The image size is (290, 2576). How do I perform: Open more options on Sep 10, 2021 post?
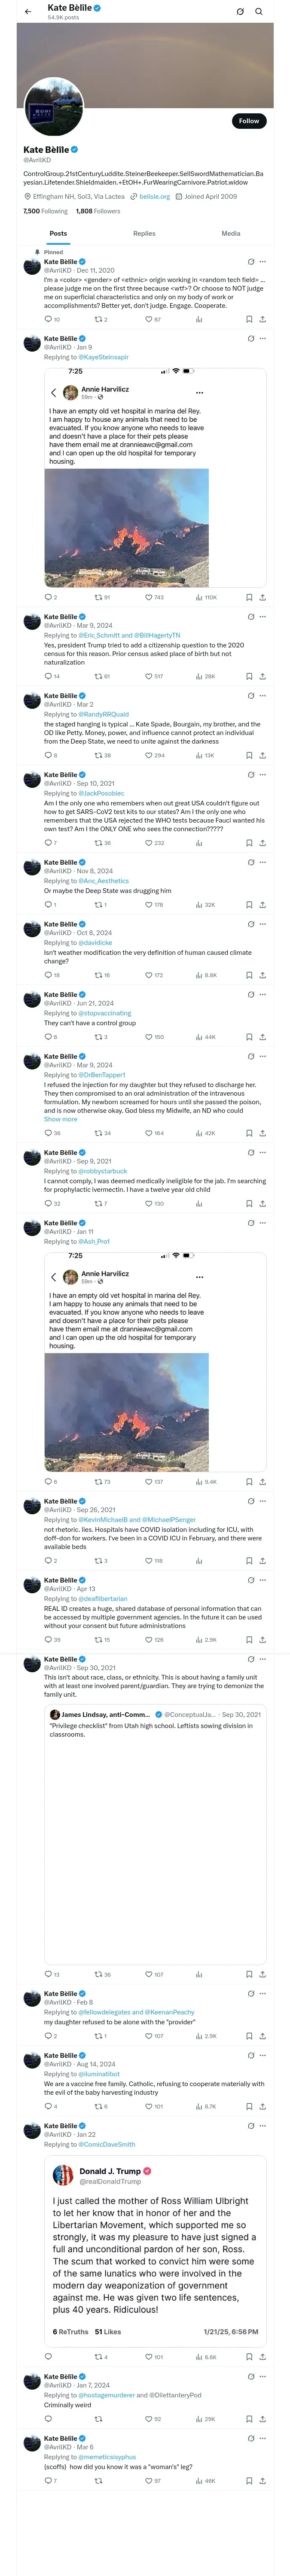263,775
